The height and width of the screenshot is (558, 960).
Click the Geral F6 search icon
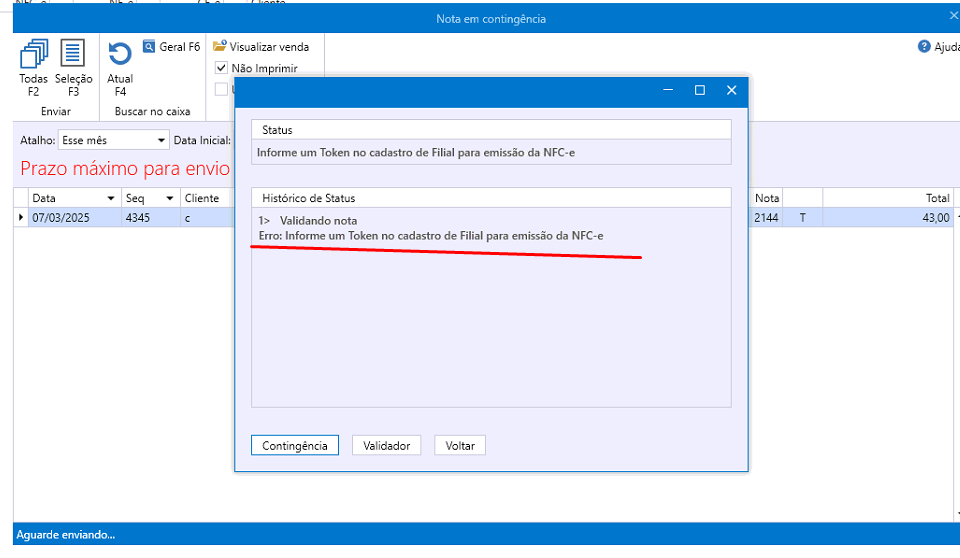pyautogui.click(x=149, y=47)
